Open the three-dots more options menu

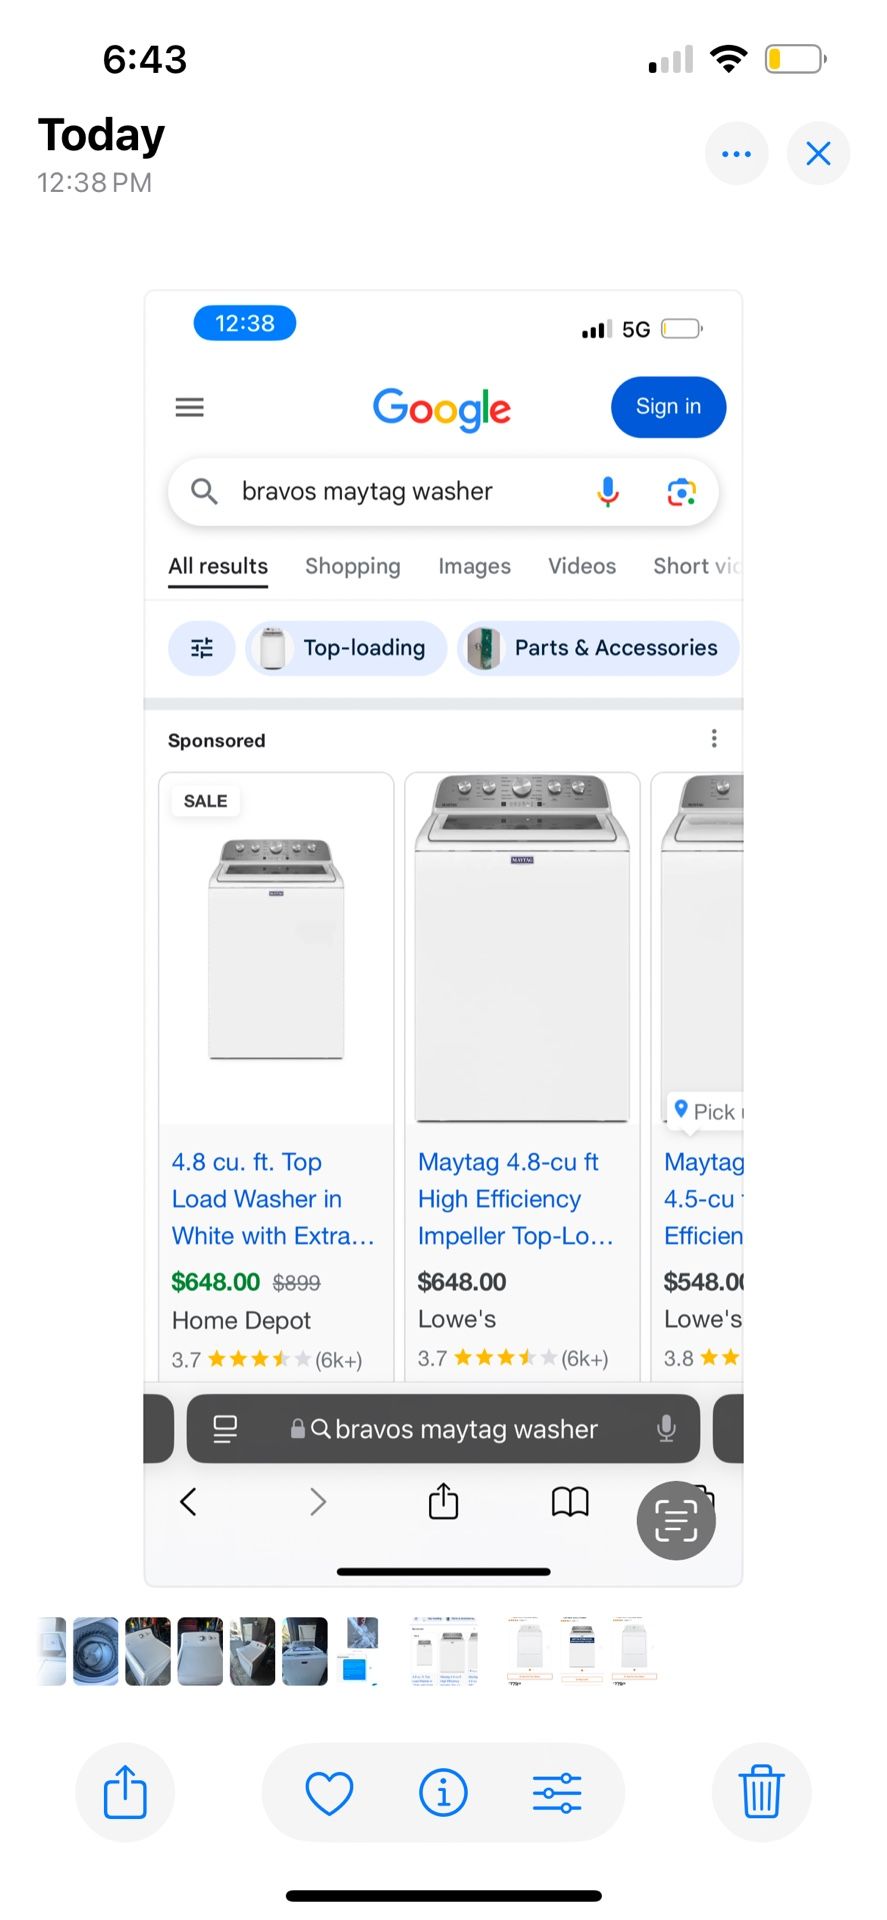click(736, 154)
